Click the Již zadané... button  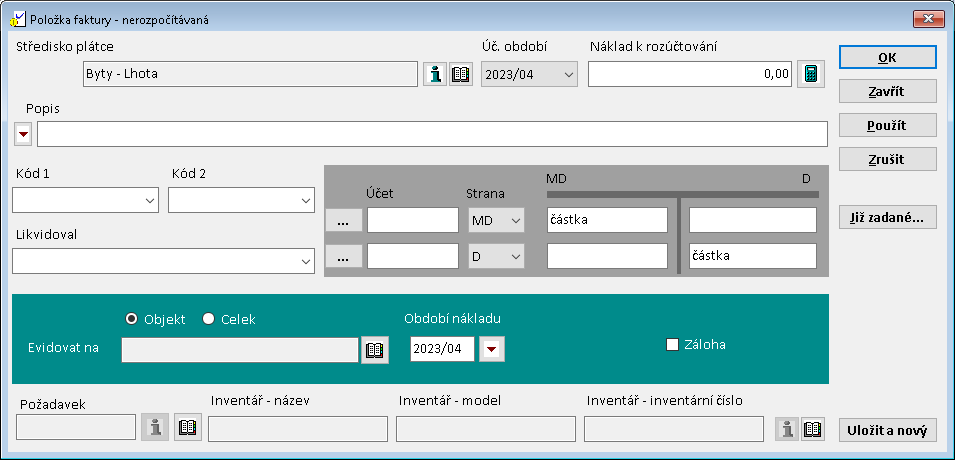point(887,217)
